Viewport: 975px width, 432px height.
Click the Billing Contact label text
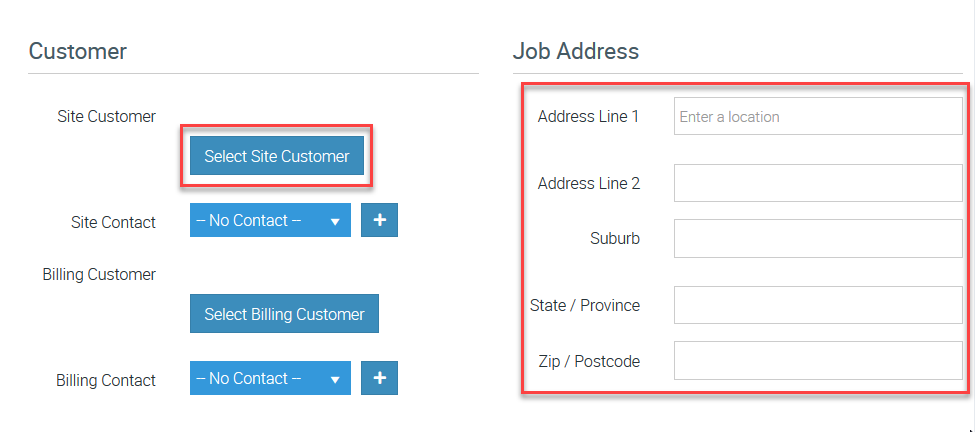106,380
